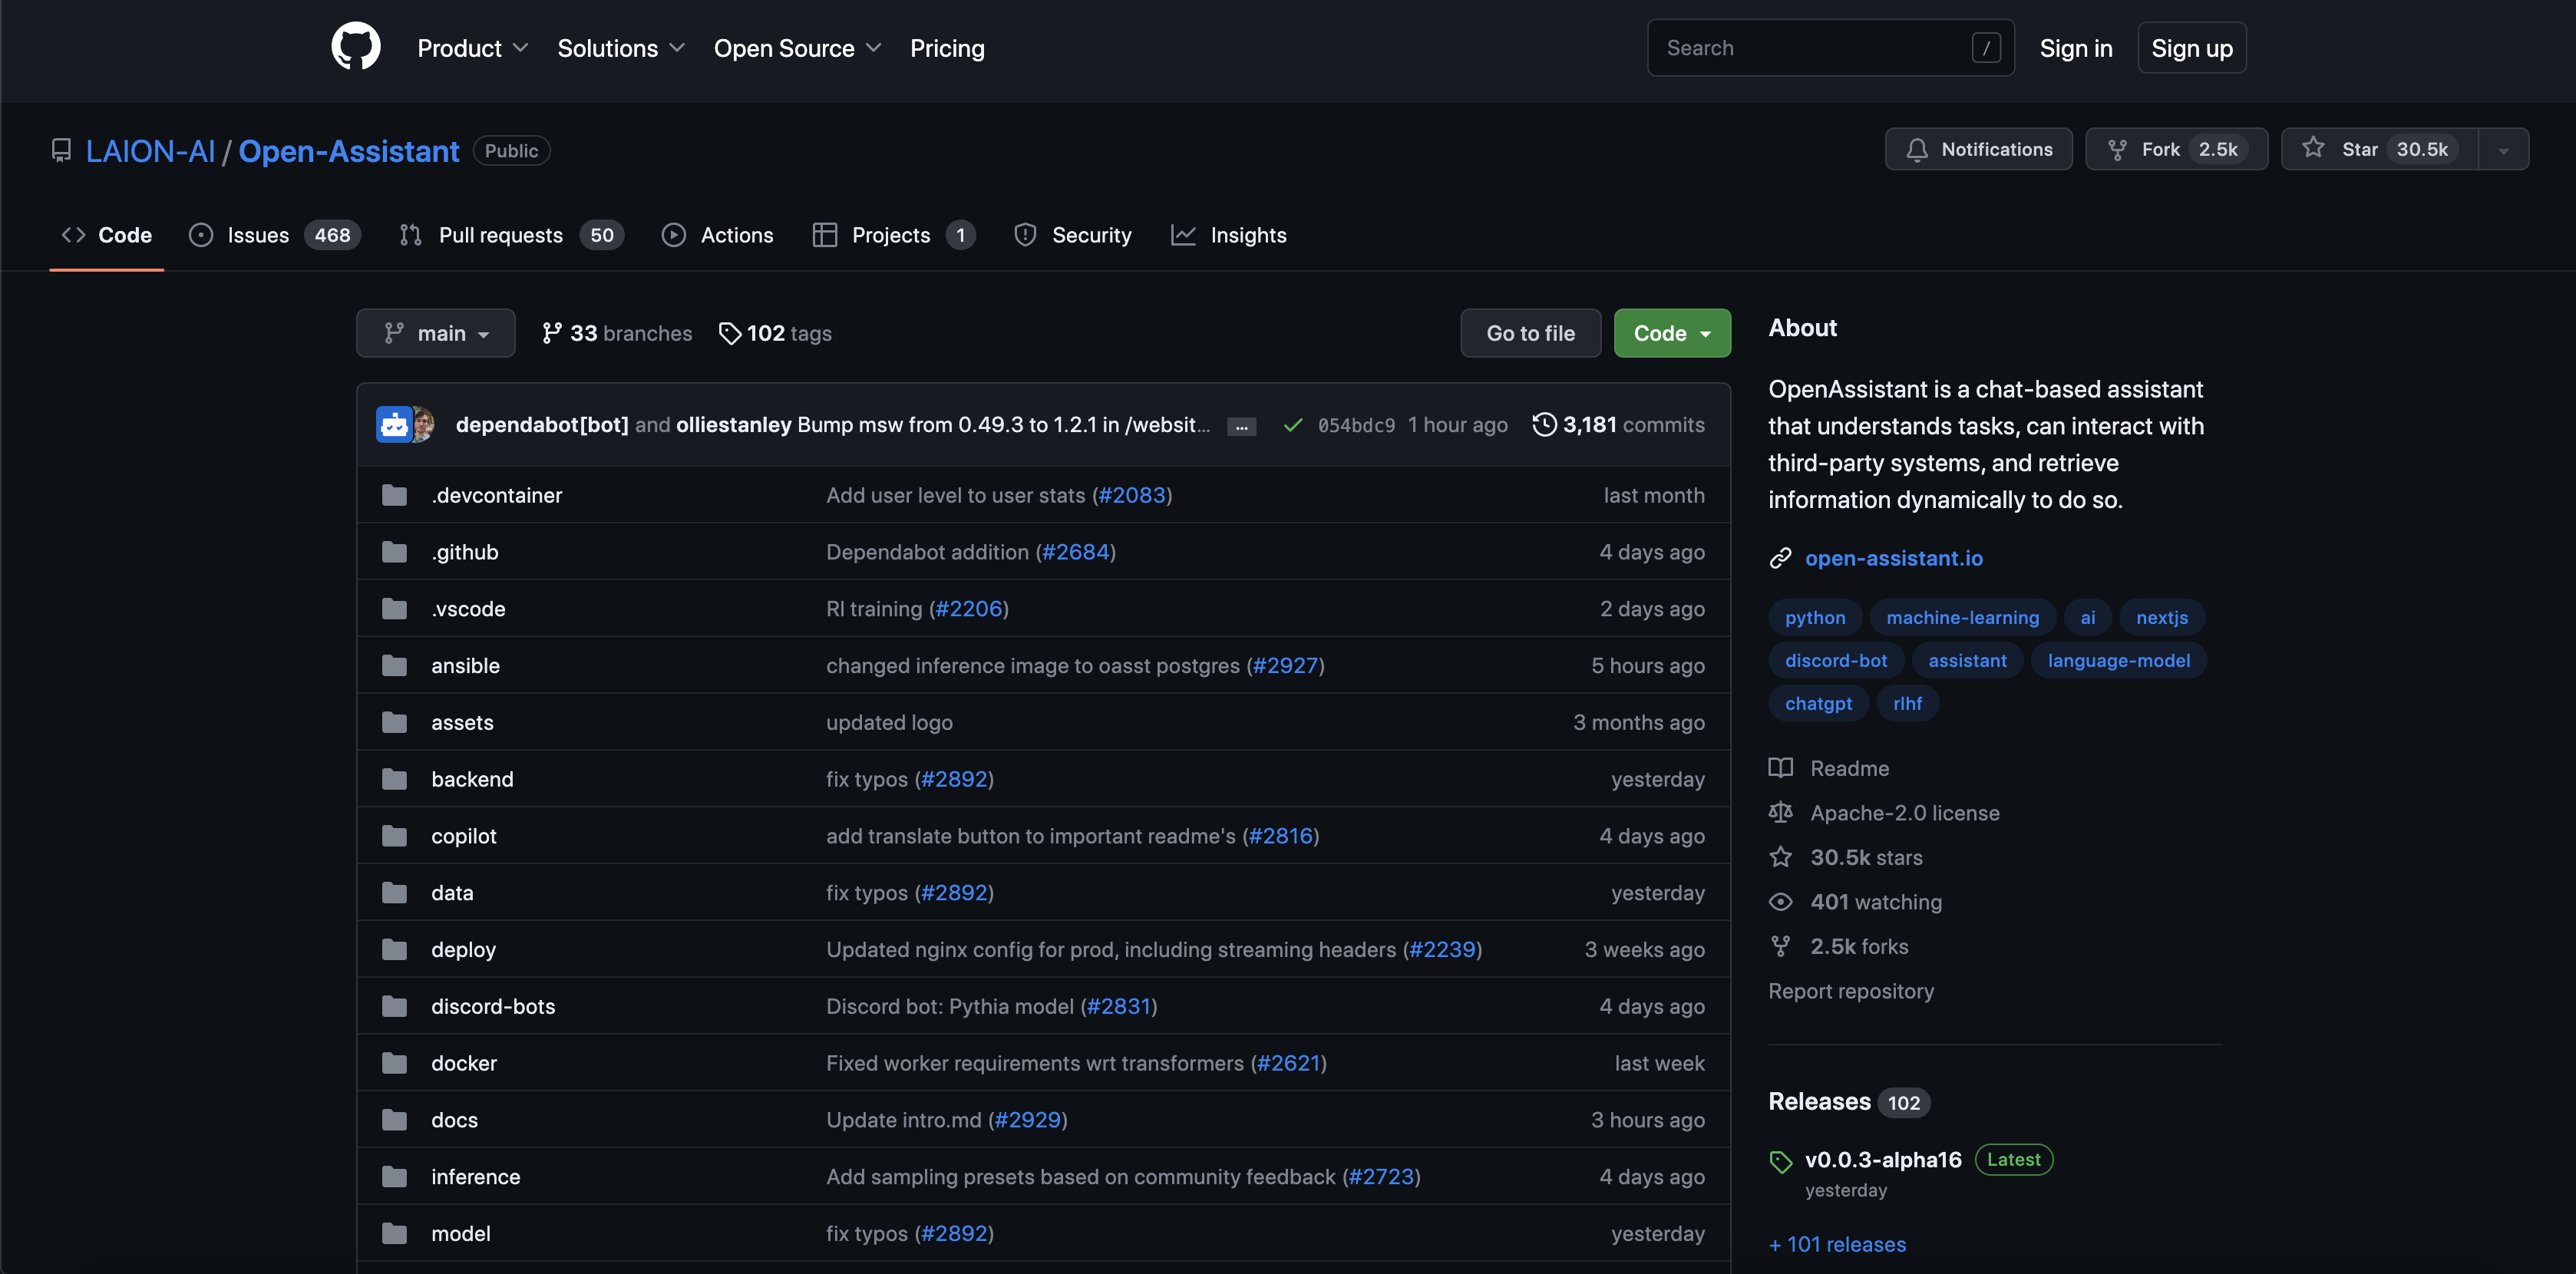Image resolution: width=2576 pixels, height=1274 pixels.
Task: Switch to the Issues tab
Action: coord(274,235)
